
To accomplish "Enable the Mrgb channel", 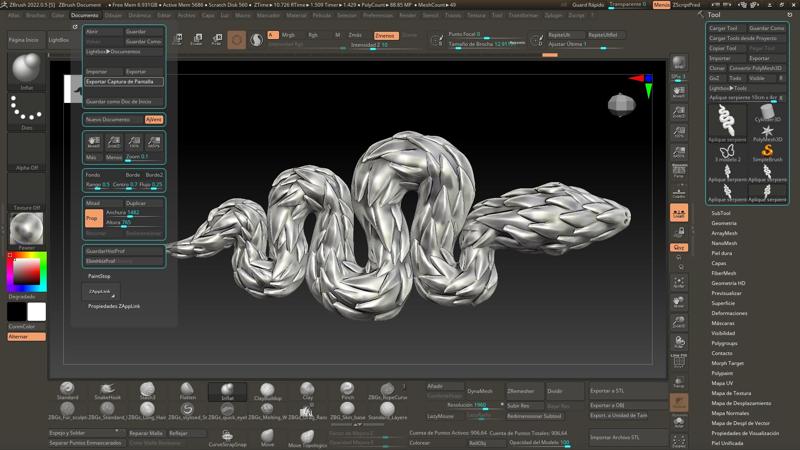I will click(x=289, y=35).
